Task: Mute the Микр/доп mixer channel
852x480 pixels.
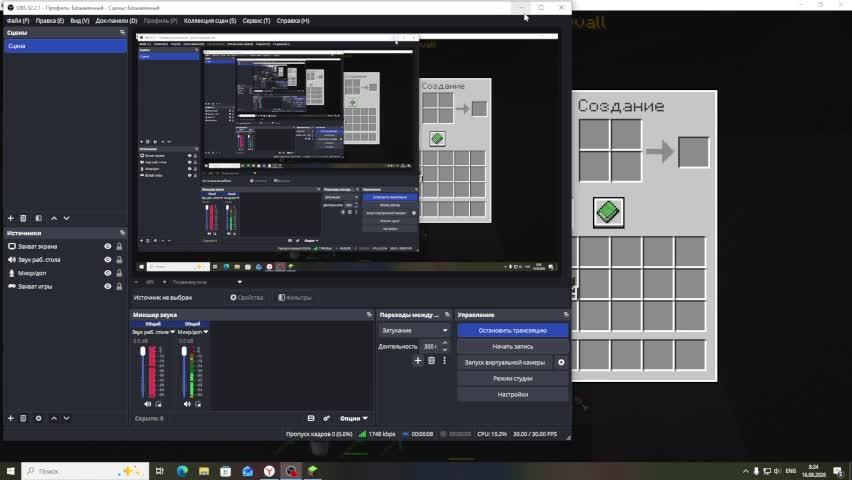Action: pyautogui.click(x=187, y=404)
